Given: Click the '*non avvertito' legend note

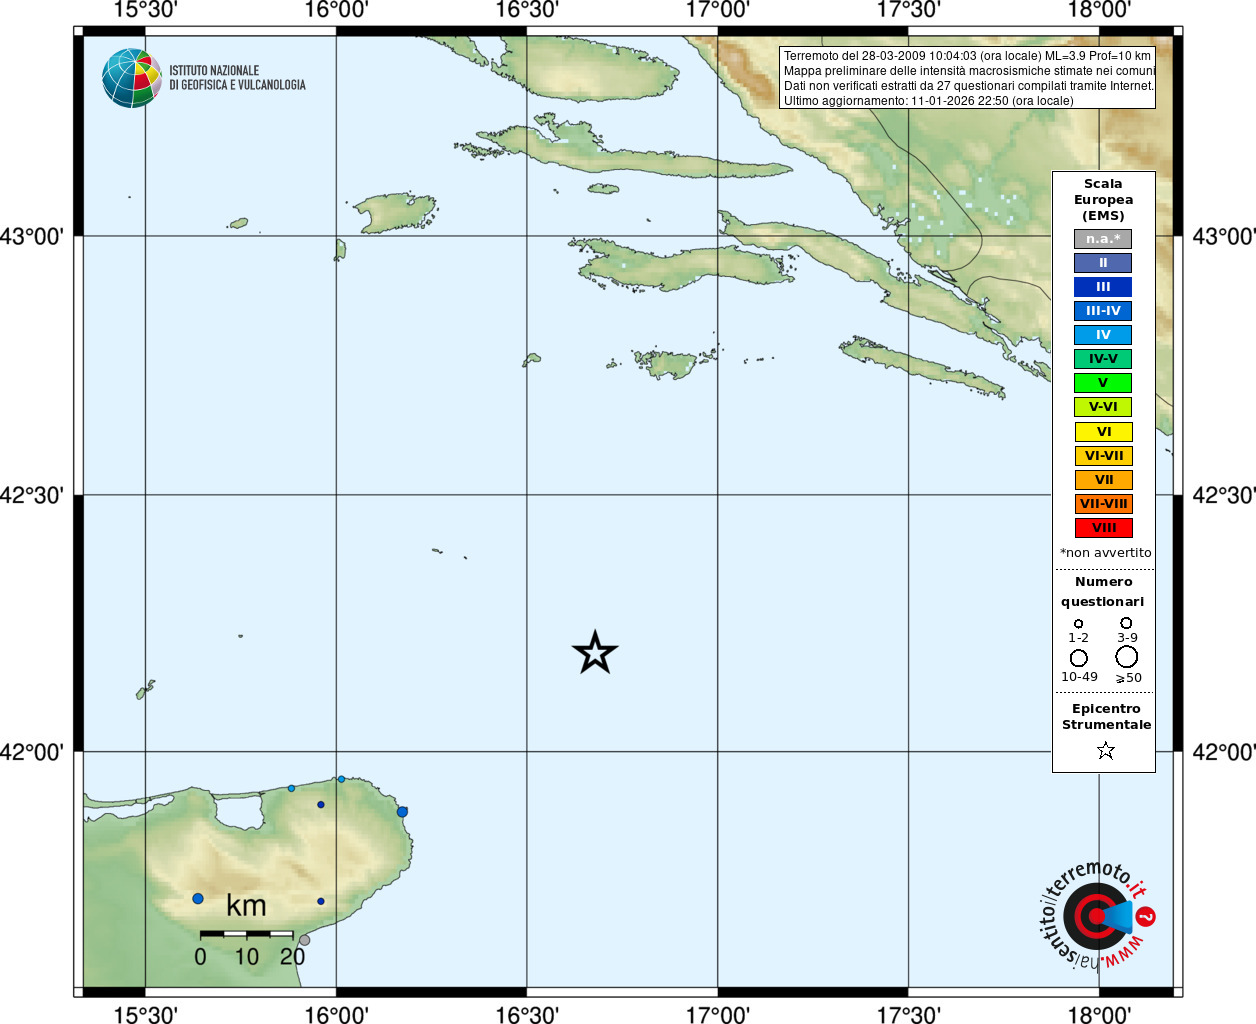Looking at the screenshot, I should (x=1105, y=553).
